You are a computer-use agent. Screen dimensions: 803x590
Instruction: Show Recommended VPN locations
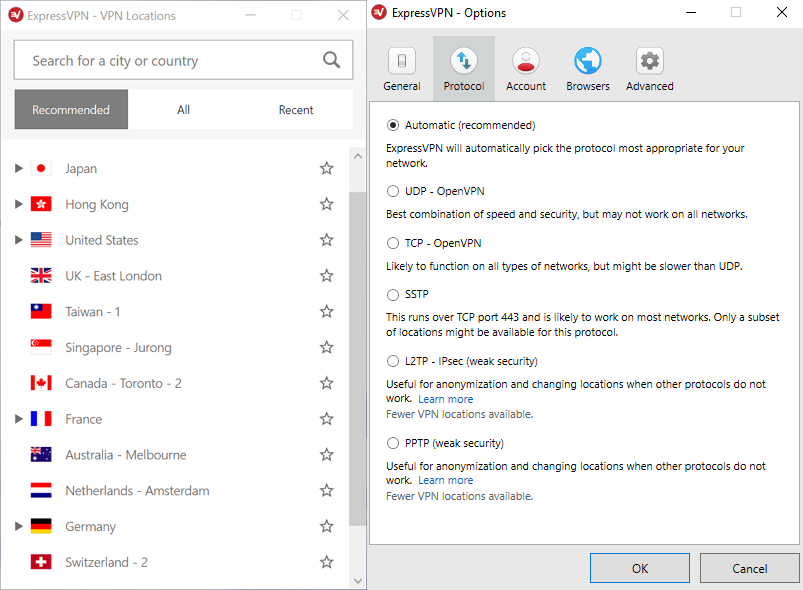[x=71, y=110]
